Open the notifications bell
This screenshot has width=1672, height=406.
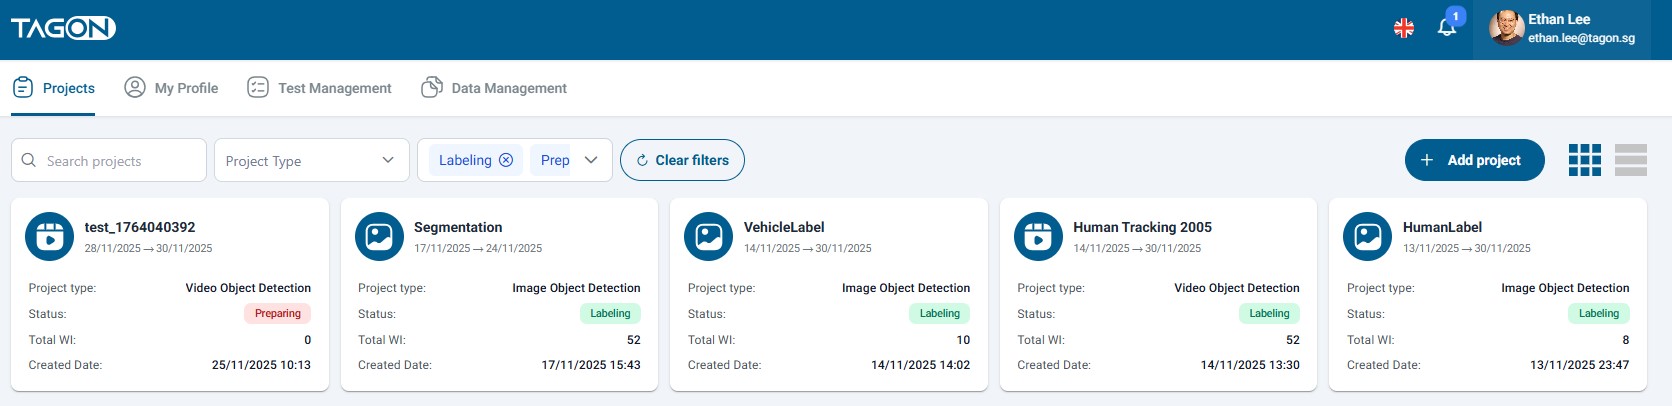click(1446, 28)
